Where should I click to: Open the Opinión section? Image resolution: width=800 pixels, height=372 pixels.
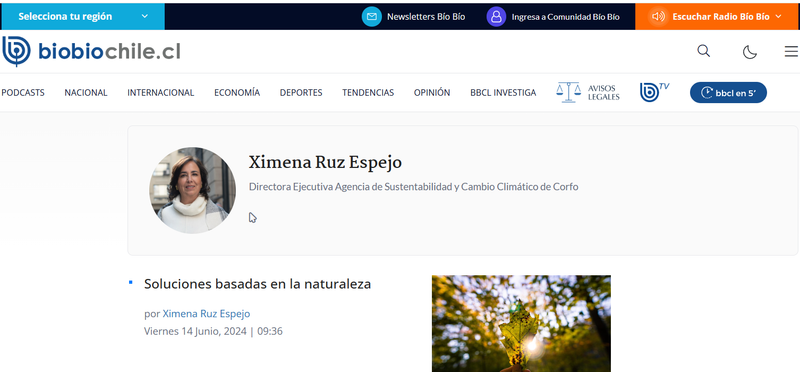(x=432, y=92)
